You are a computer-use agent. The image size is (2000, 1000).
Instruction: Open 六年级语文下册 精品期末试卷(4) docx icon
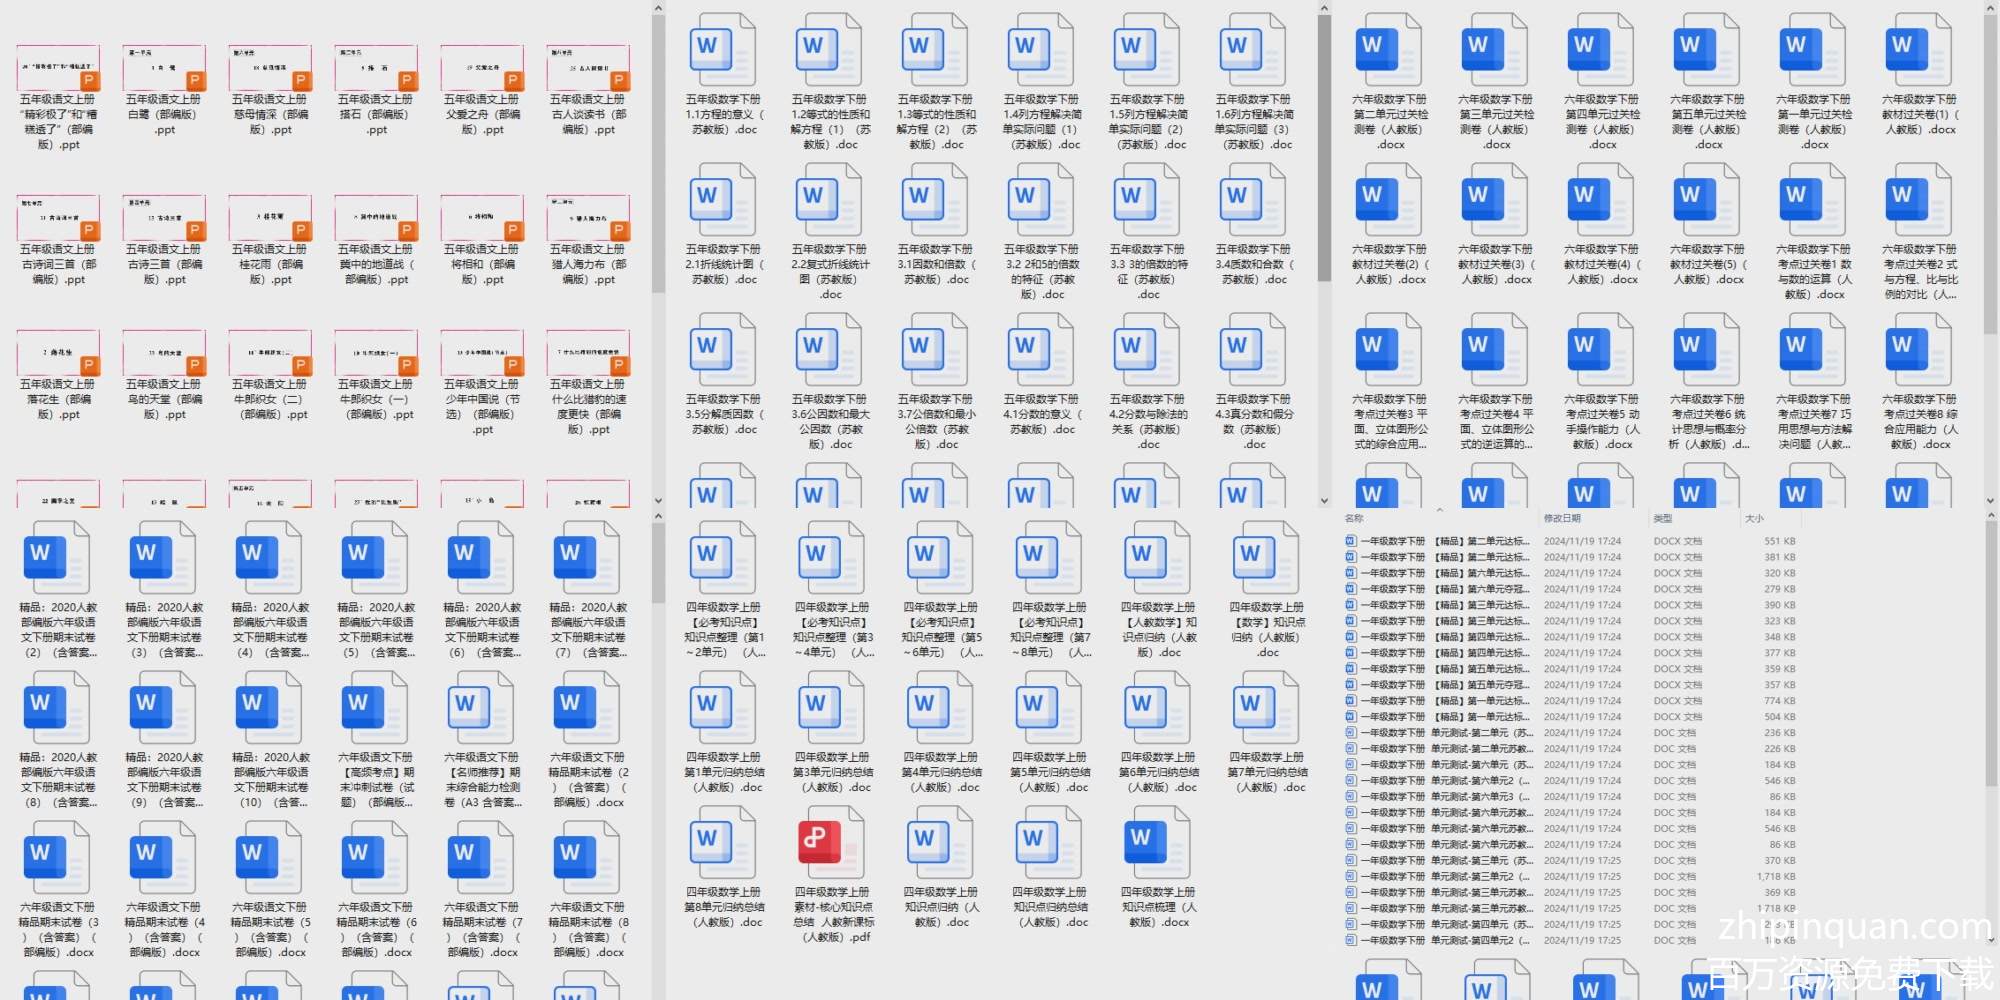(x=163, y=858)
